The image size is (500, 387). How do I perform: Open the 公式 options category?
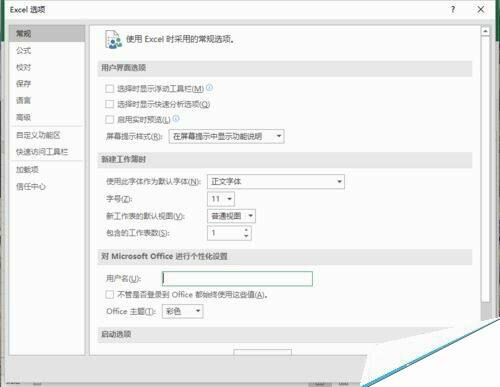click(x=47, y=50)
